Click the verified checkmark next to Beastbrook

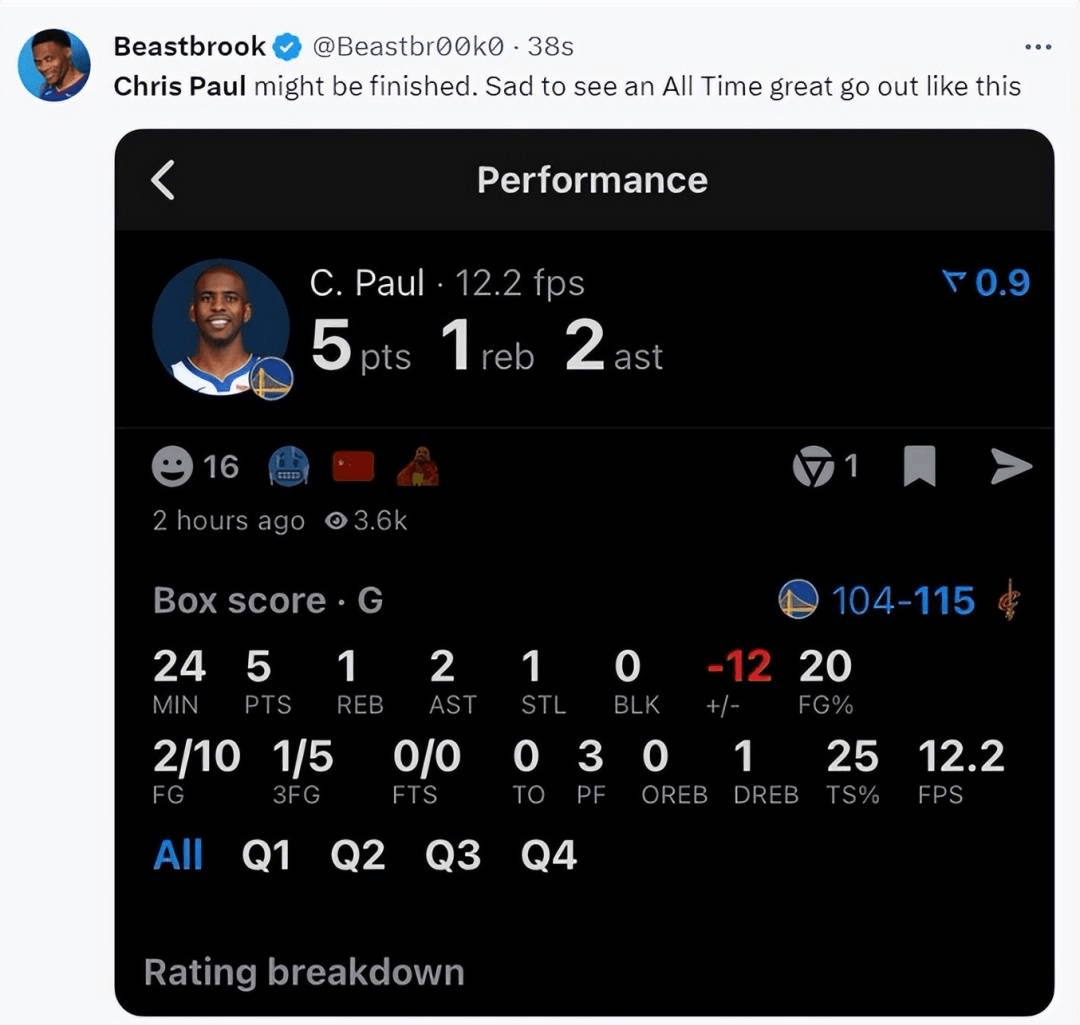pos(288,44)
